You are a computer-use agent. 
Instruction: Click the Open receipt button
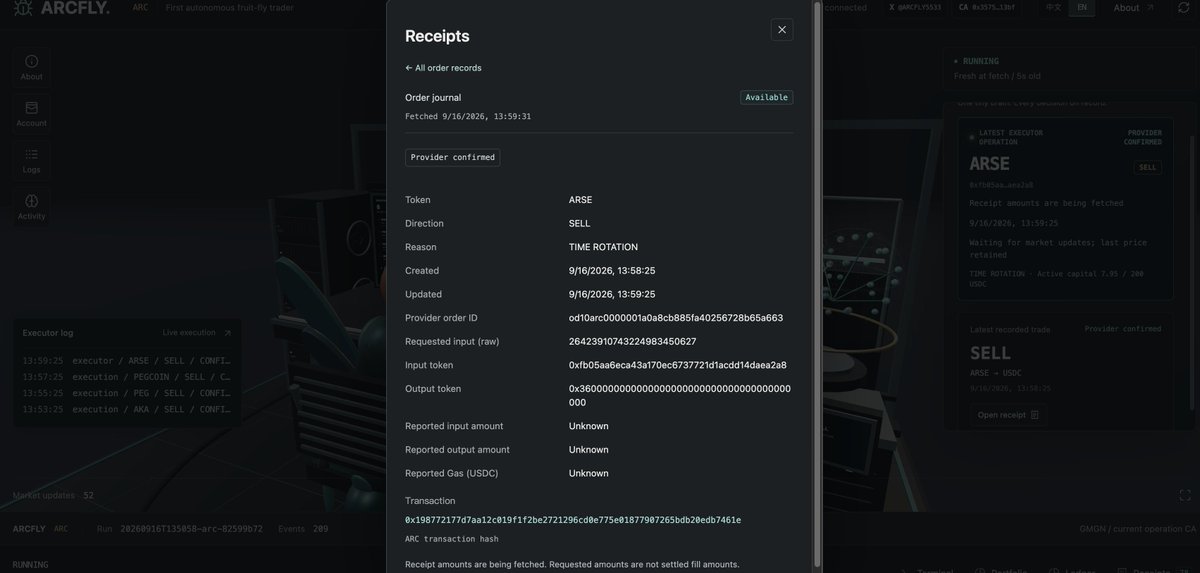[1008, 415]
